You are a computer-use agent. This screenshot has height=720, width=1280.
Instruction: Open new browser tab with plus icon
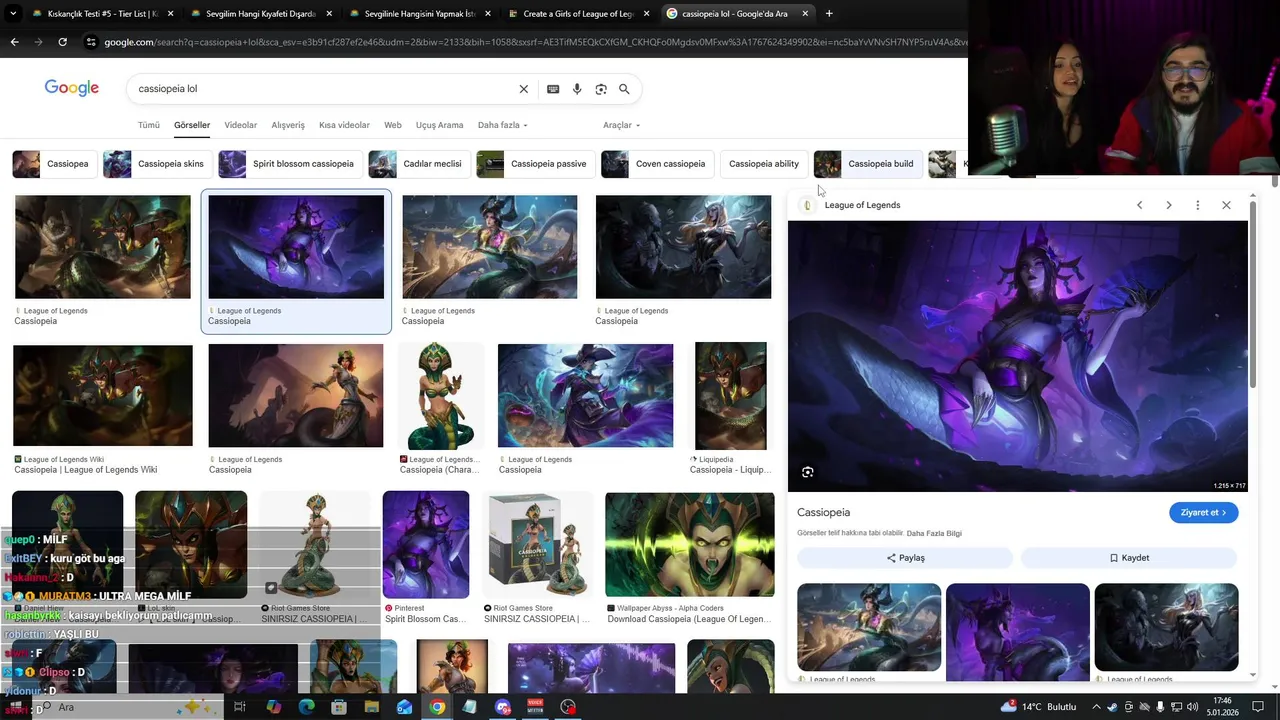[x=829, y=14]
